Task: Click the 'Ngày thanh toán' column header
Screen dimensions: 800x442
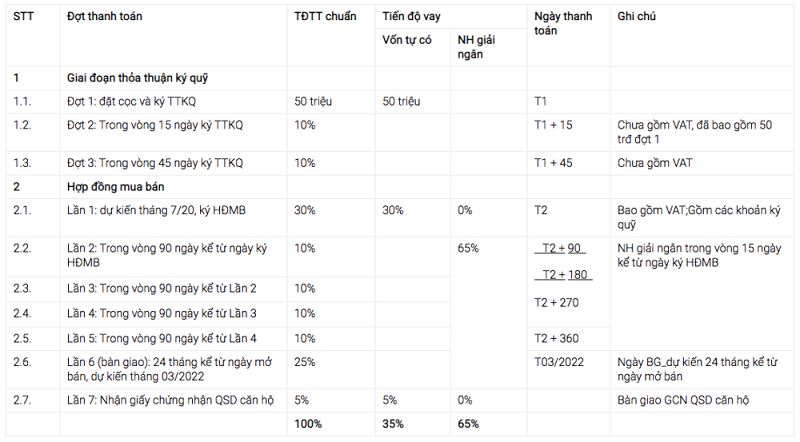Action: [x=564, y=24]
